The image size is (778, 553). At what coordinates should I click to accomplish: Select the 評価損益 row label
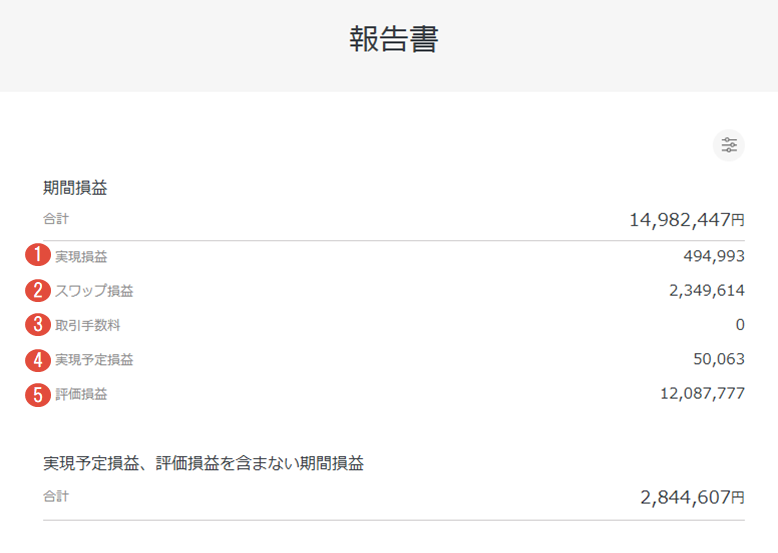(x=81, y=394)
